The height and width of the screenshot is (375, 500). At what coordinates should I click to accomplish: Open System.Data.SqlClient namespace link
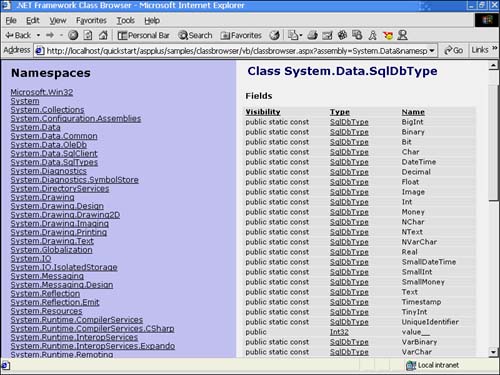[x=54, y=154]
